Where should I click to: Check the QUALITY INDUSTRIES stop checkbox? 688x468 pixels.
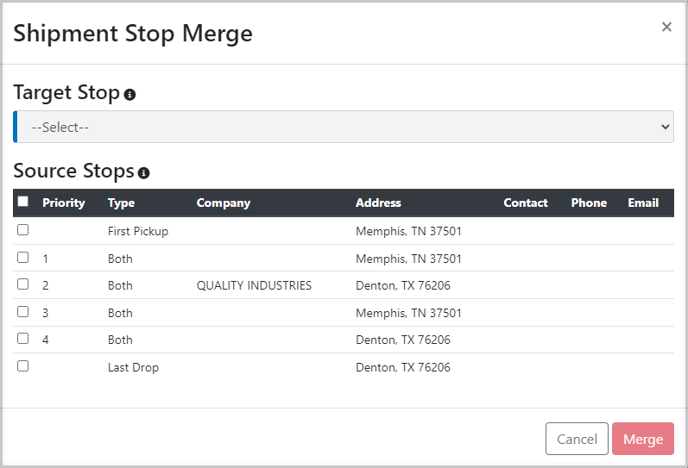click(x=23, y=284)
